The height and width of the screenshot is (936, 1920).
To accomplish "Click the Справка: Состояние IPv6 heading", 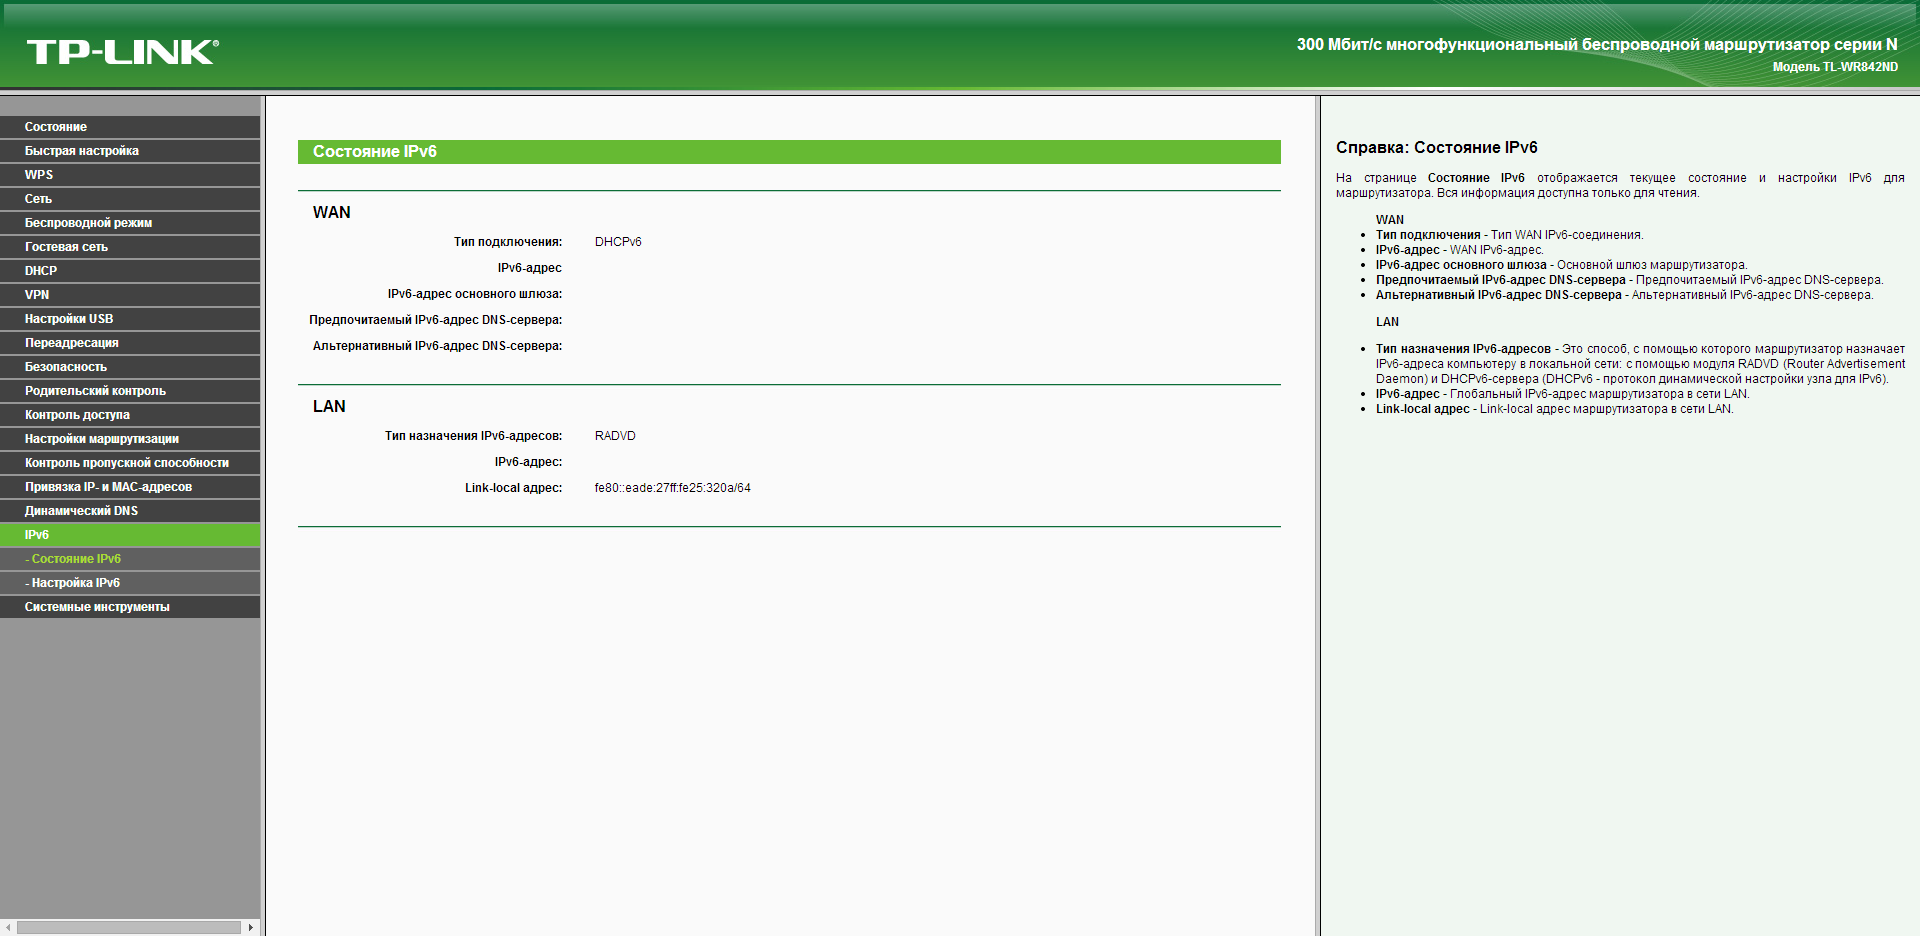I will click(1437, 147).
